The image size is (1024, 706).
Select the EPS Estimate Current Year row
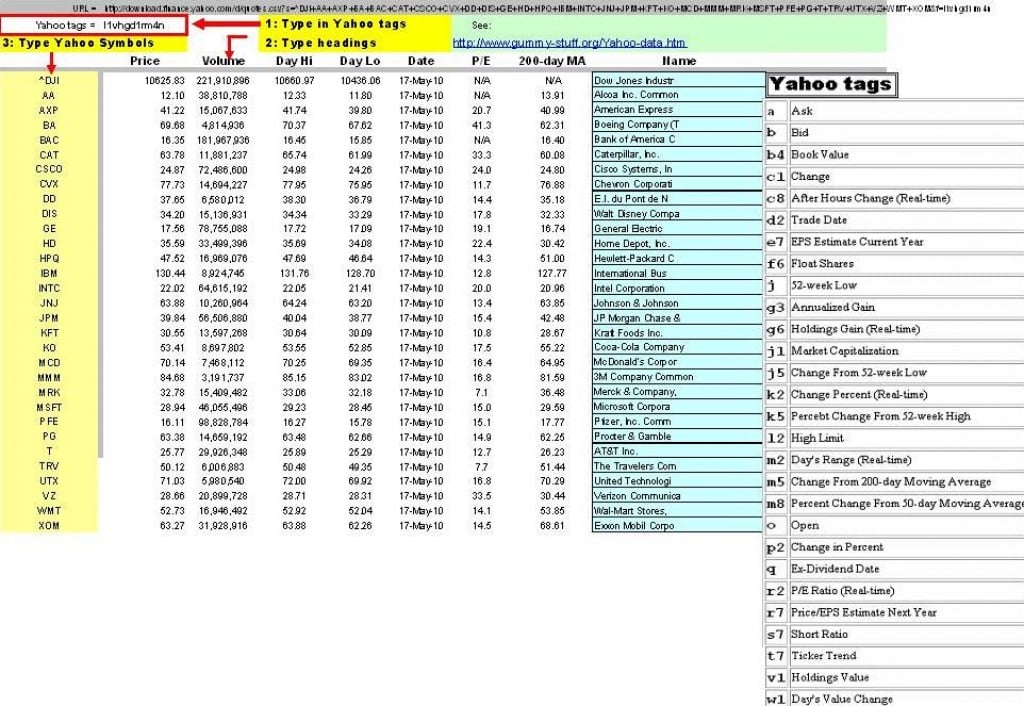point(895,242)
